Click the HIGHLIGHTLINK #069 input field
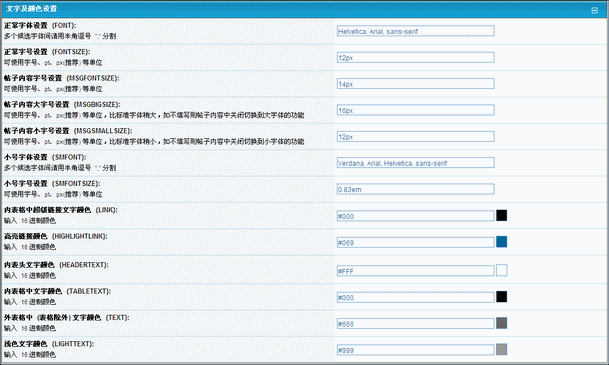Image resolution: width=609 pixels, height=365 pixels. pyautogui.click(x=416, y=242)
